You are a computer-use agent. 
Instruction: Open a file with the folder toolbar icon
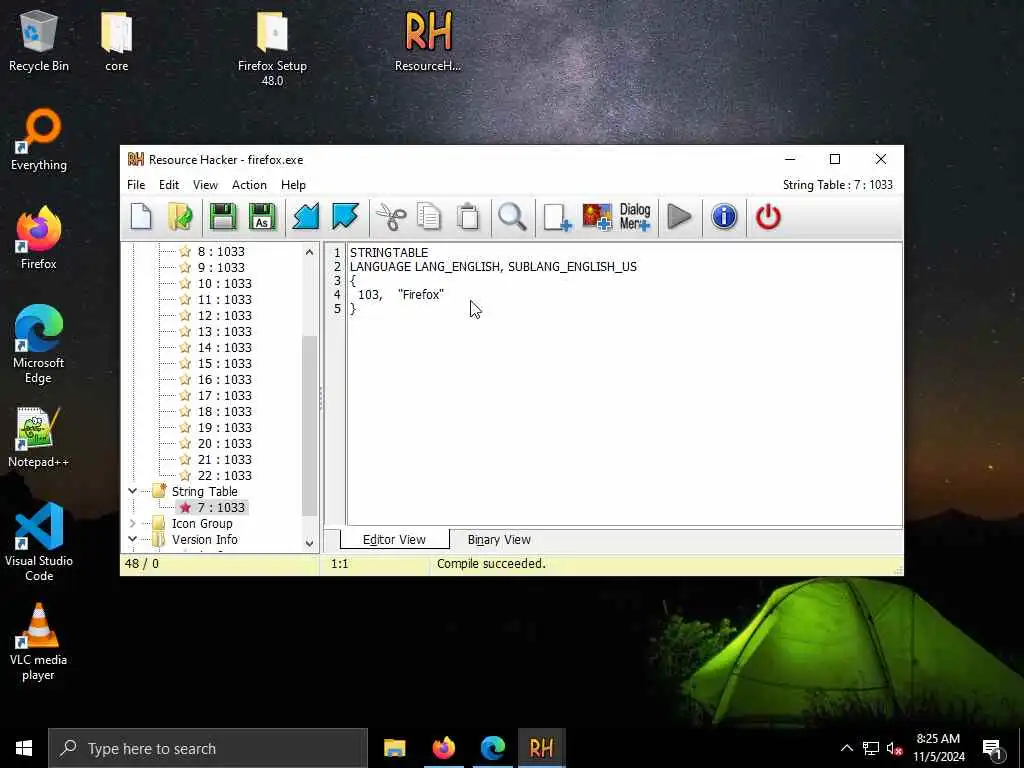[x=180, y=217]
